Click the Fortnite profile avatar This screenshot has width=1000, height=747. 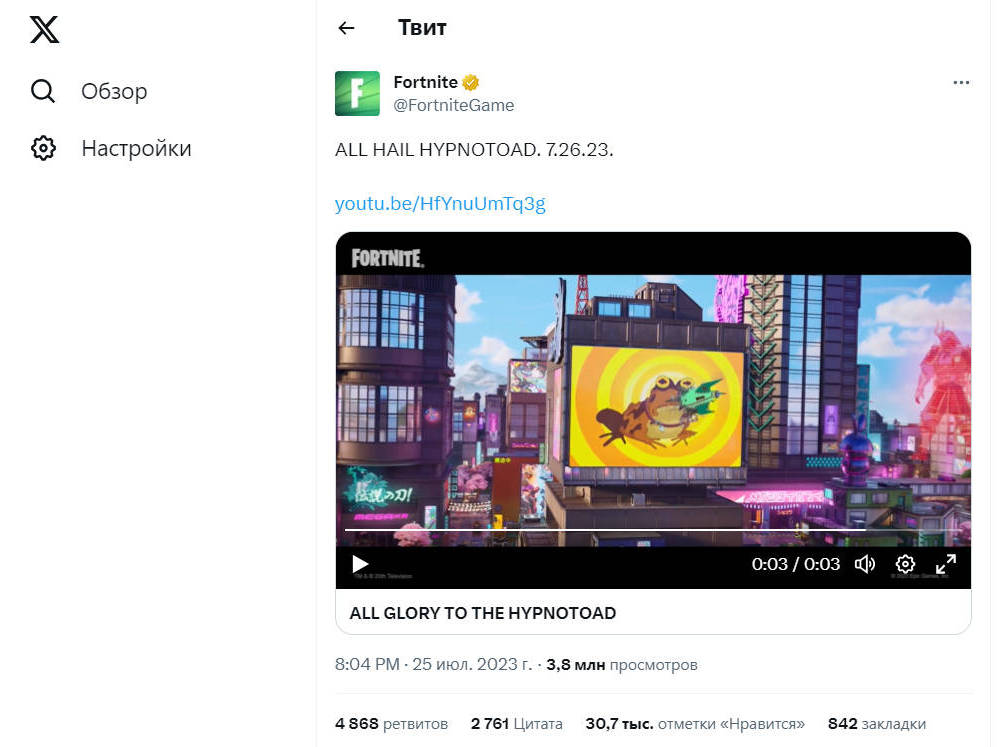point(357,93)
